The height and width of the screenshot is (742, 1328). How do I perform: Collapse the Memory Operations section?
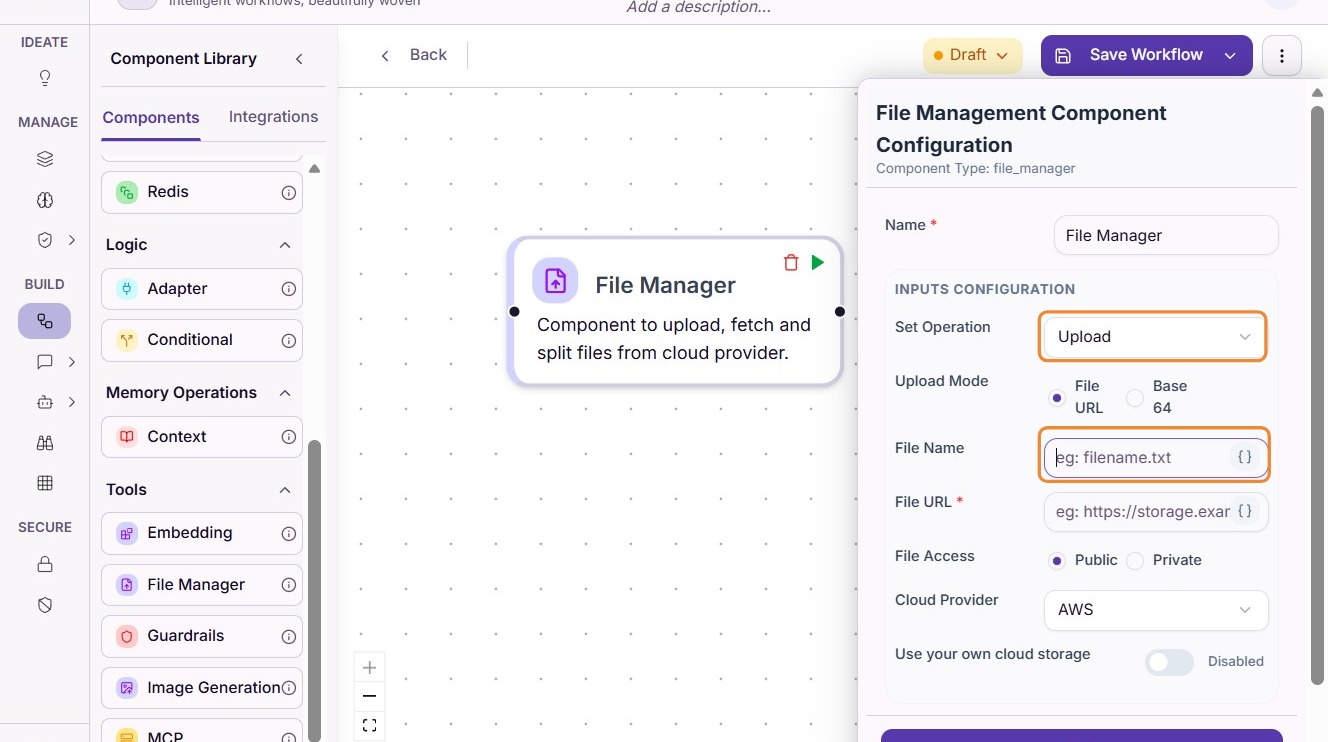point(285,393)
